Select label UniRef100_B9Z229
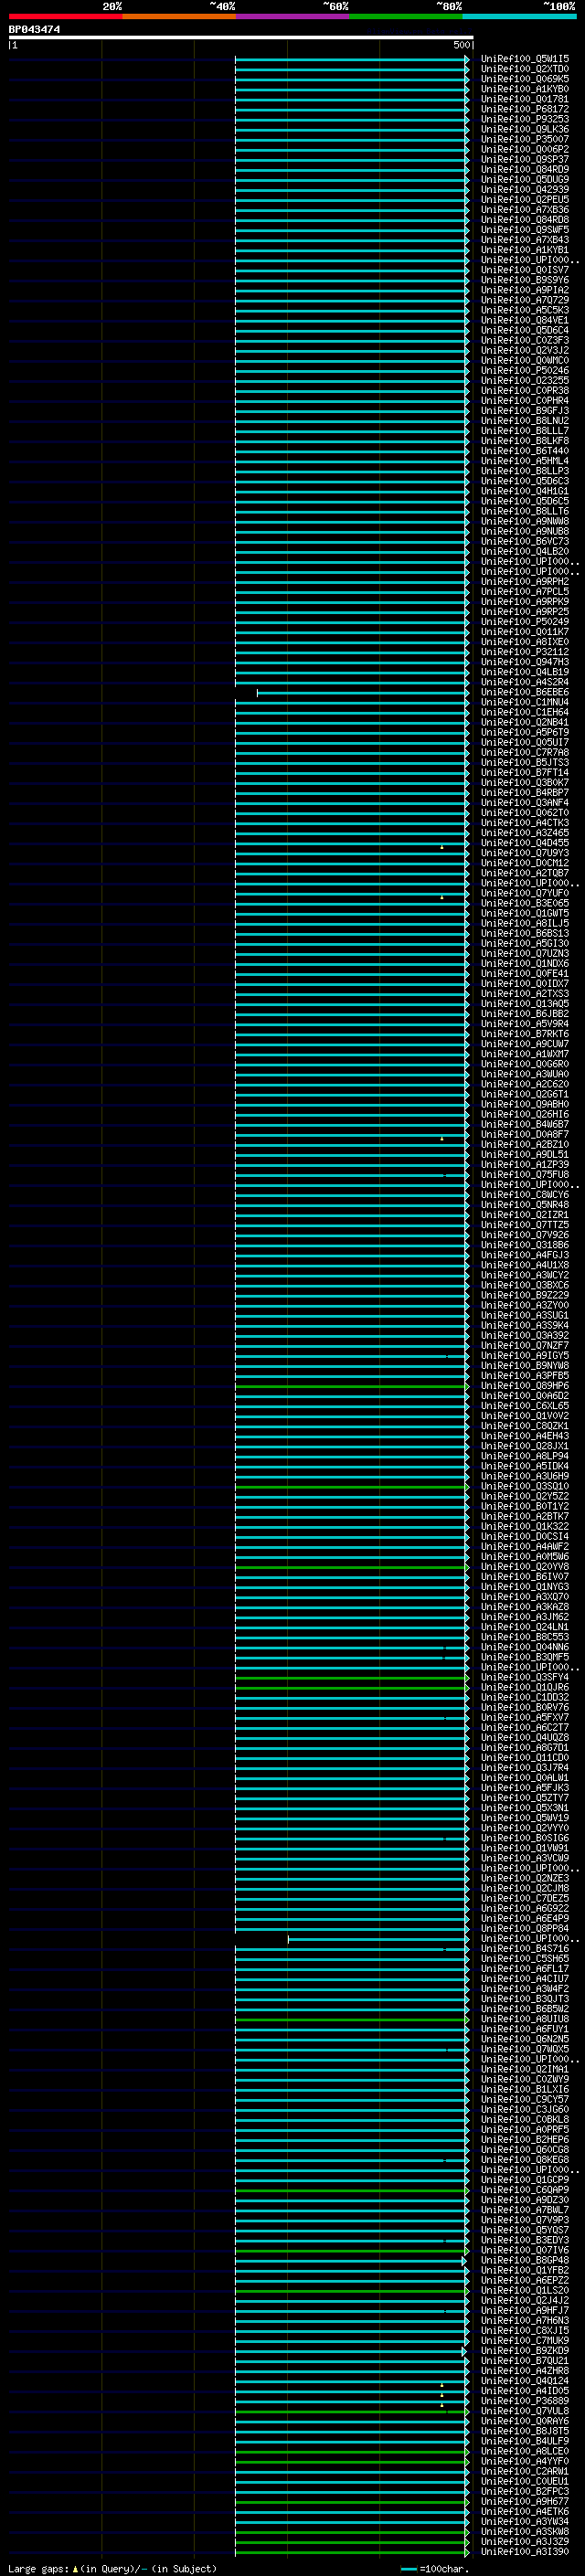The width and height of the screenshot is (585, 2576). [525, 1295]
